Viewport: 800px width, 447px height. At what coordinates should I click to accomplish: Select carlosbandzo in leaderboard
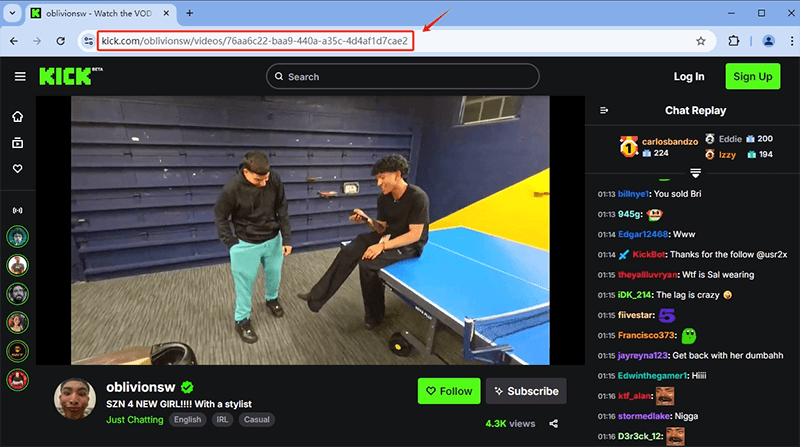(x=669, y=141)
